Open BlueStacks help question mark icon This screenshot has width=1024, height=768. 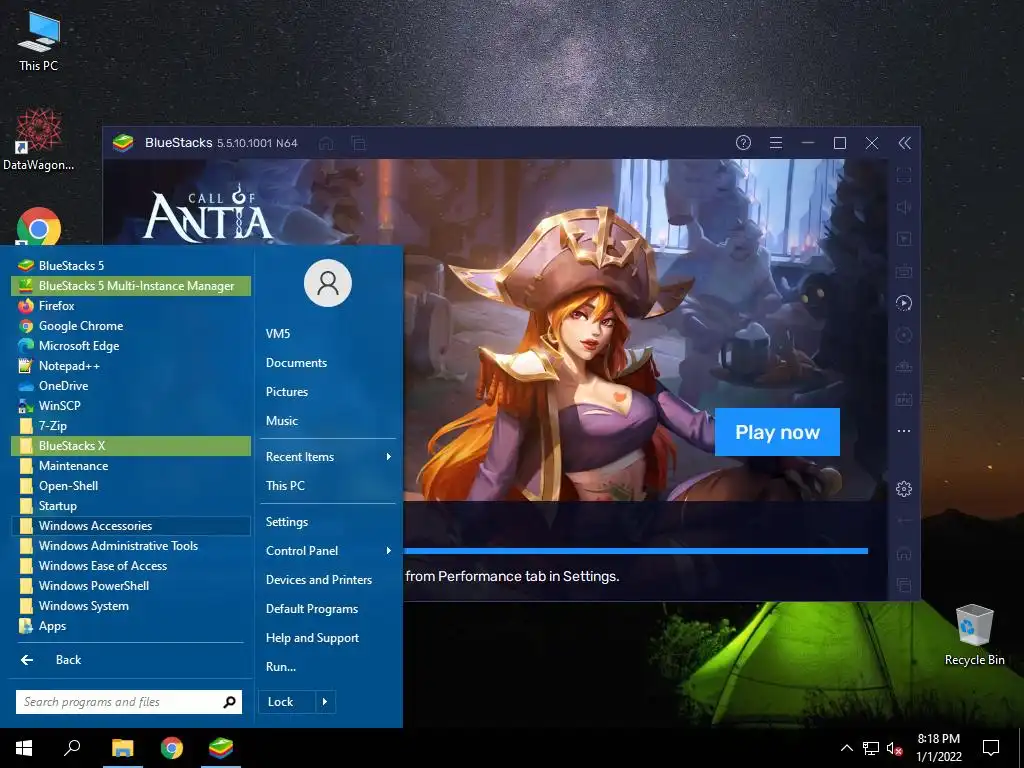point(743,142)
